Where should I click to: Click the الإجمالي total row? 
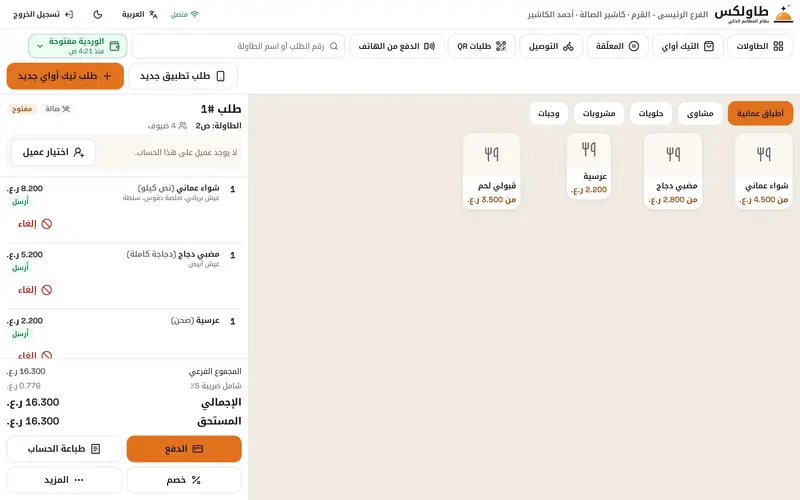124,403
